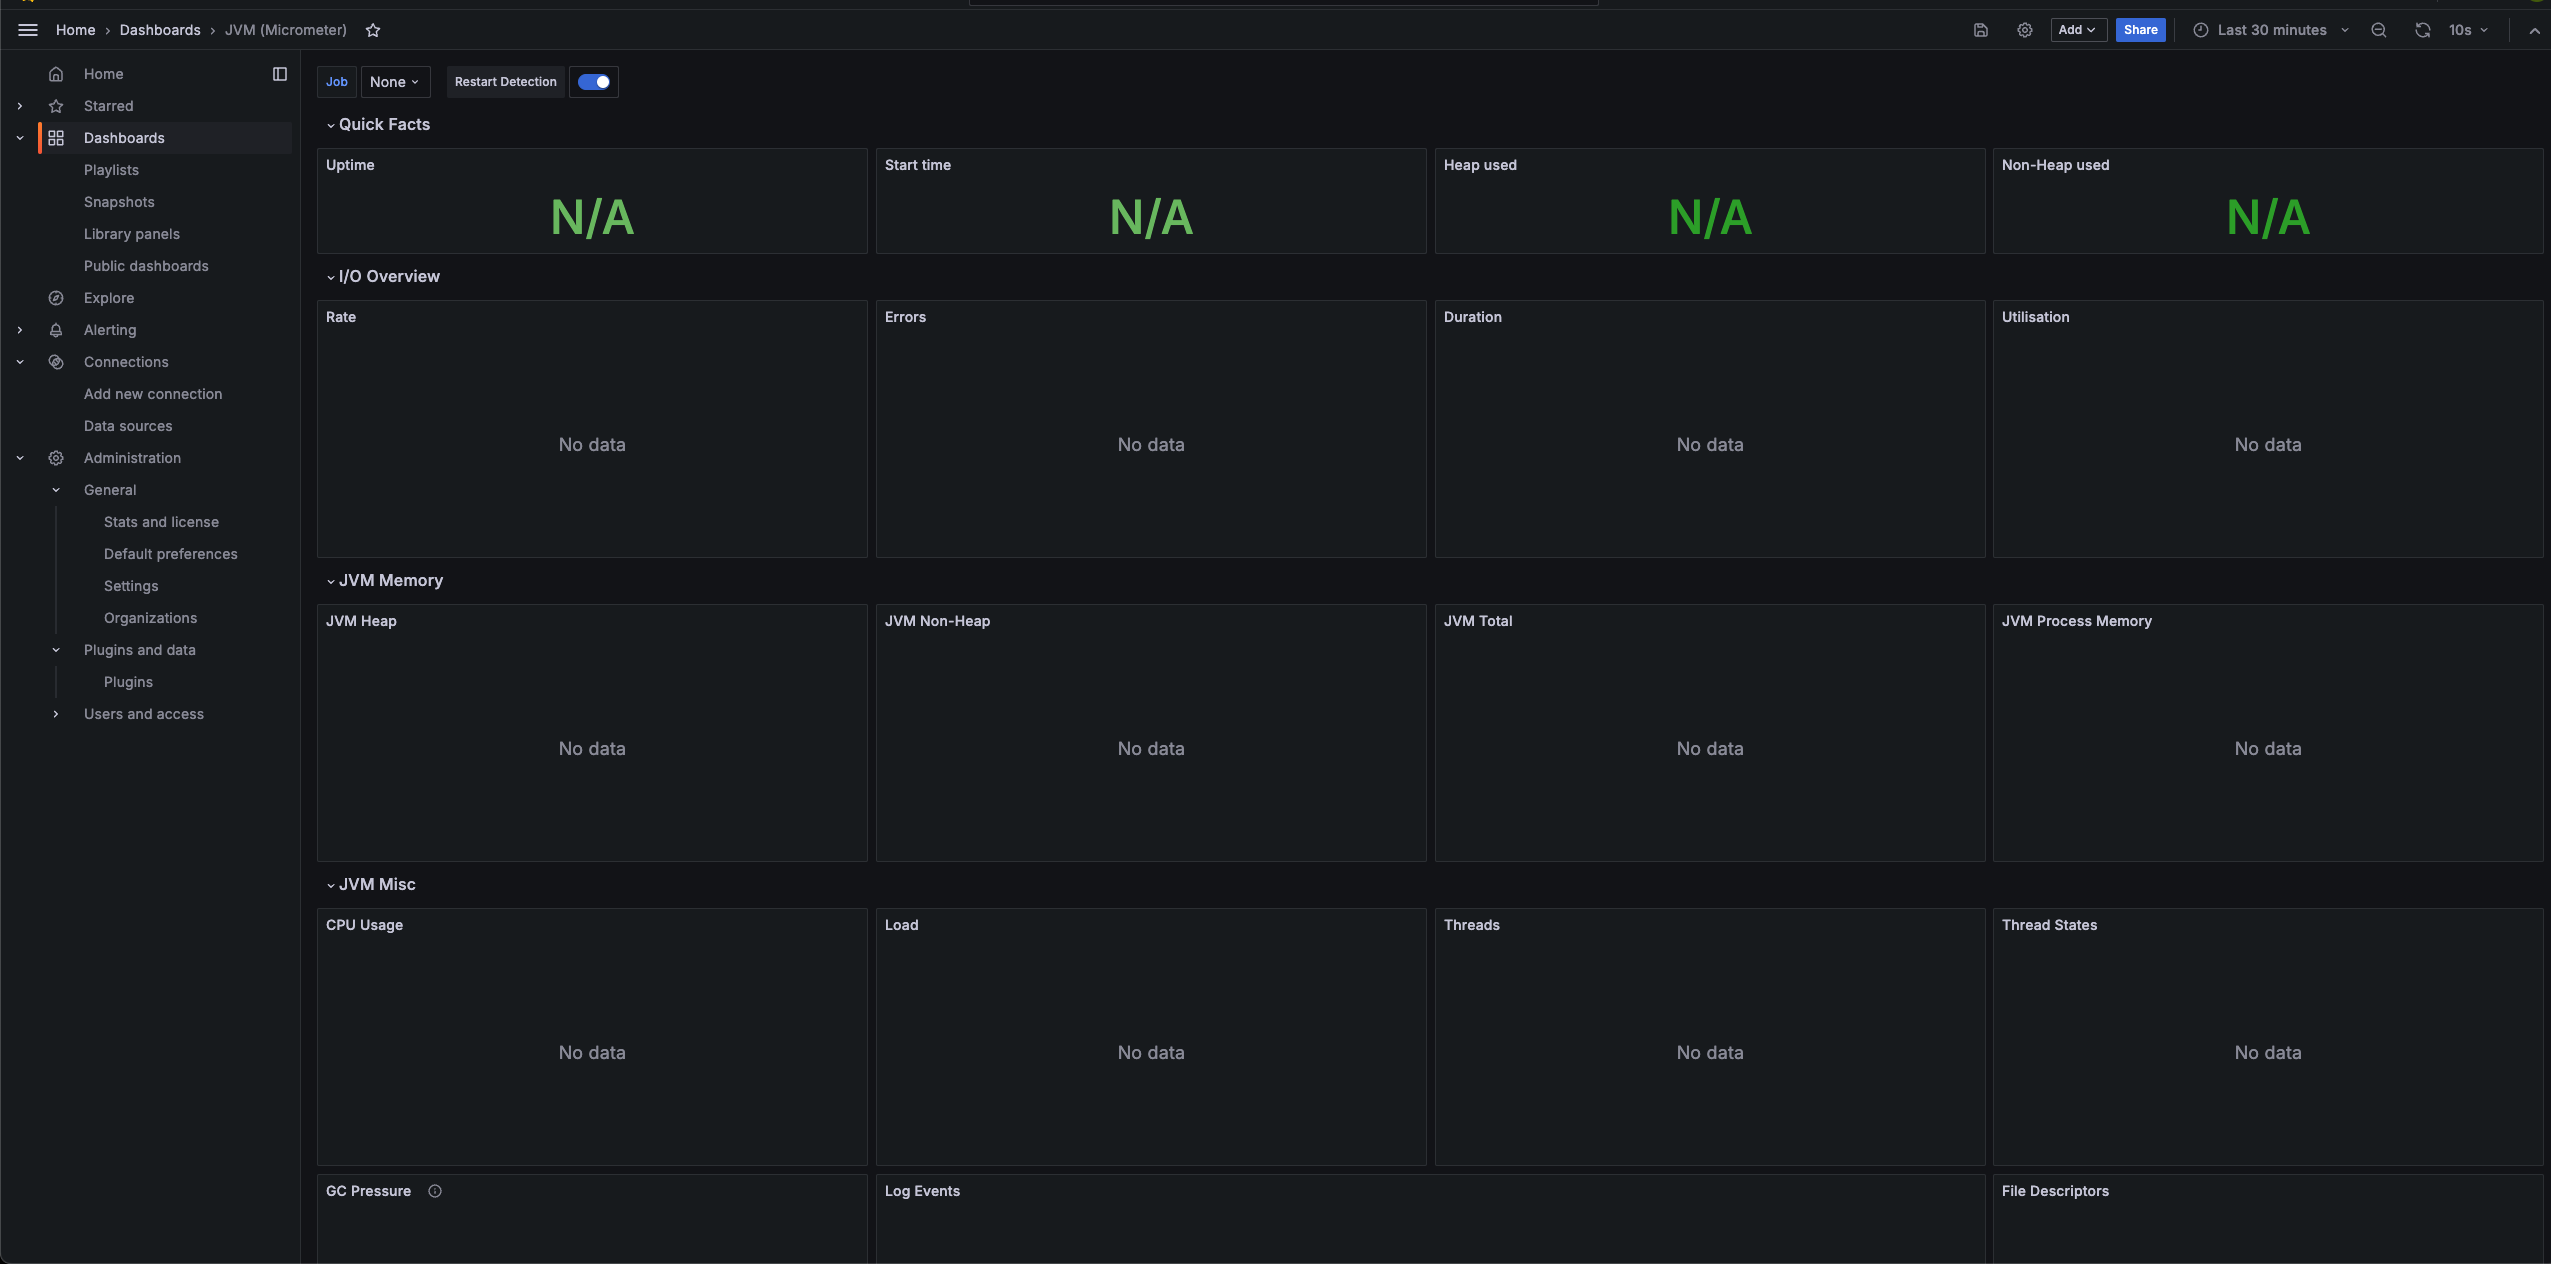
Task: Toggle the Restart Detection switch
Action: pyautogui.click(x=594, y=82)
